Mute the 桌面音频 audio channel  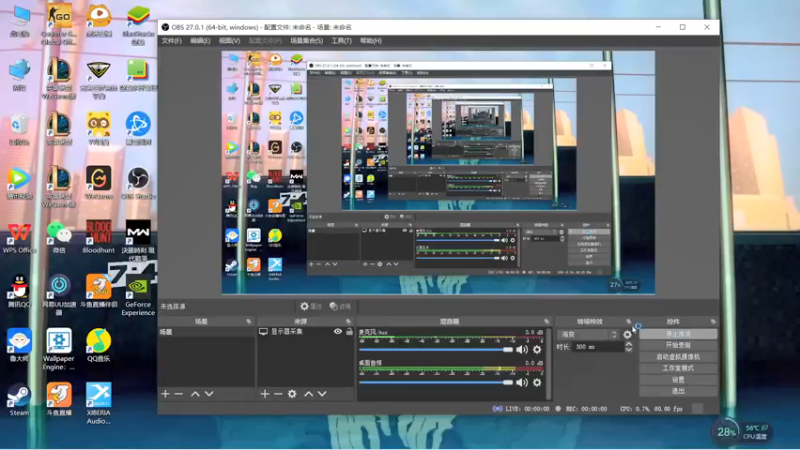click(x=521, y=382)
